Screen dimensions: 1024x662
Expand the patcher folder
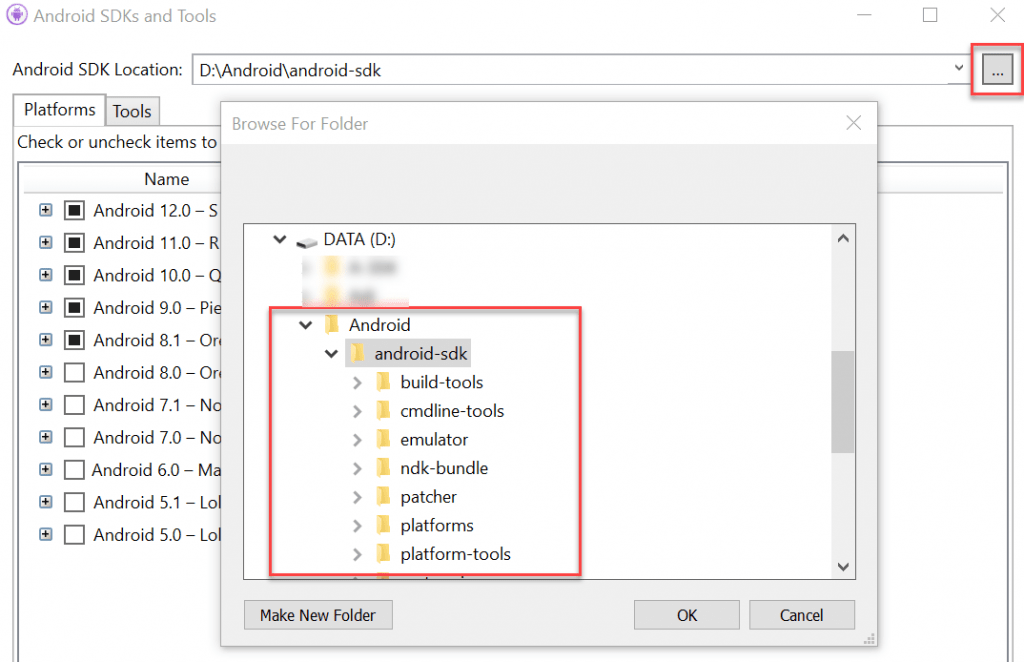tap(357, 497)
